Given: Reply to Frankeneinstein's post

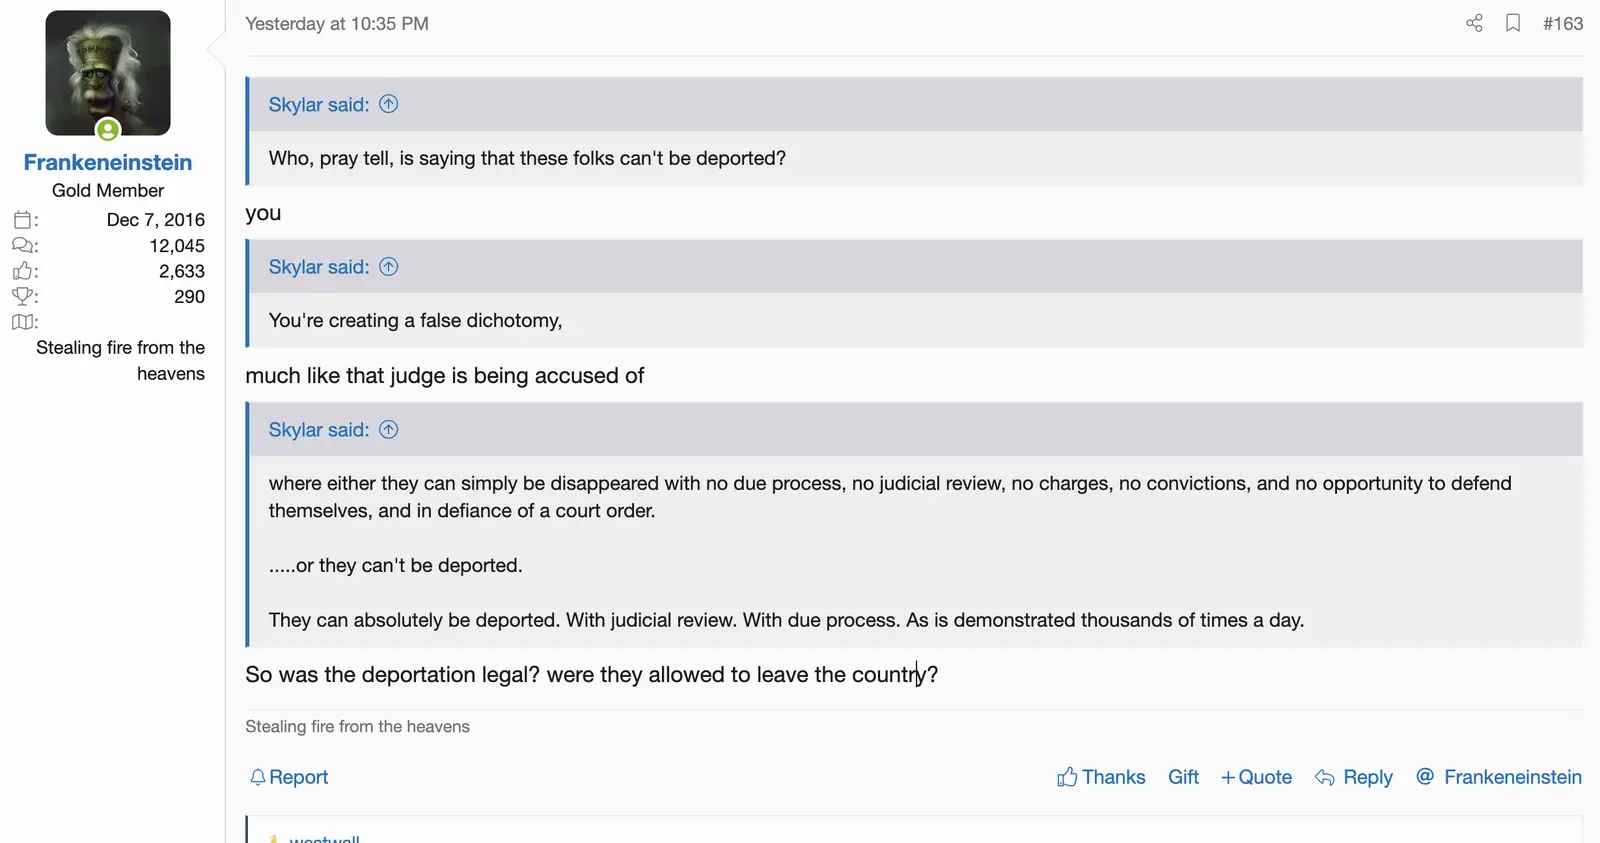Looking at the screenshot, I should [1354, 777].
